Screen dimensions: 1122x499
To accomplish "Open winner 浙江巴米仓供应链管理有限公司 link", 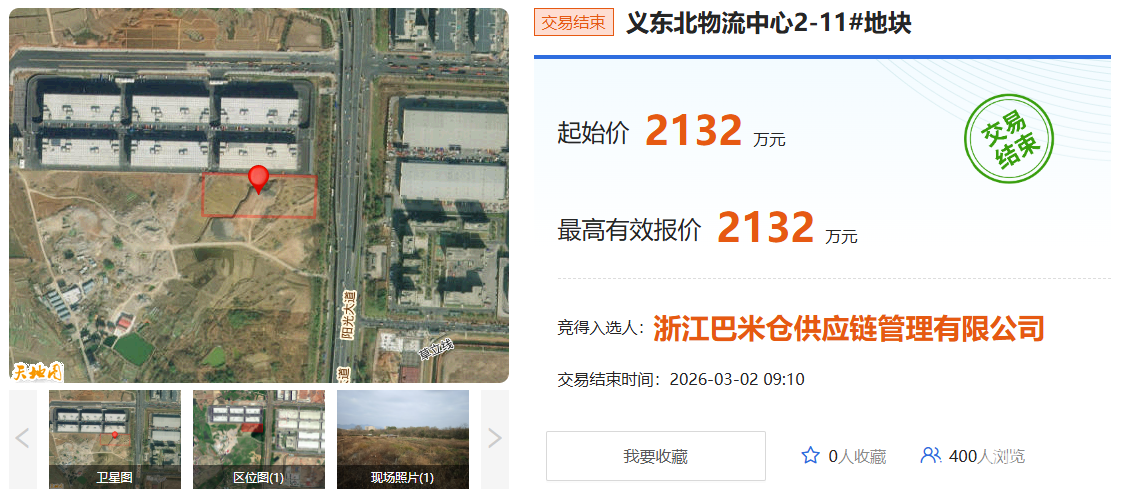I will (x=849, y=329).
